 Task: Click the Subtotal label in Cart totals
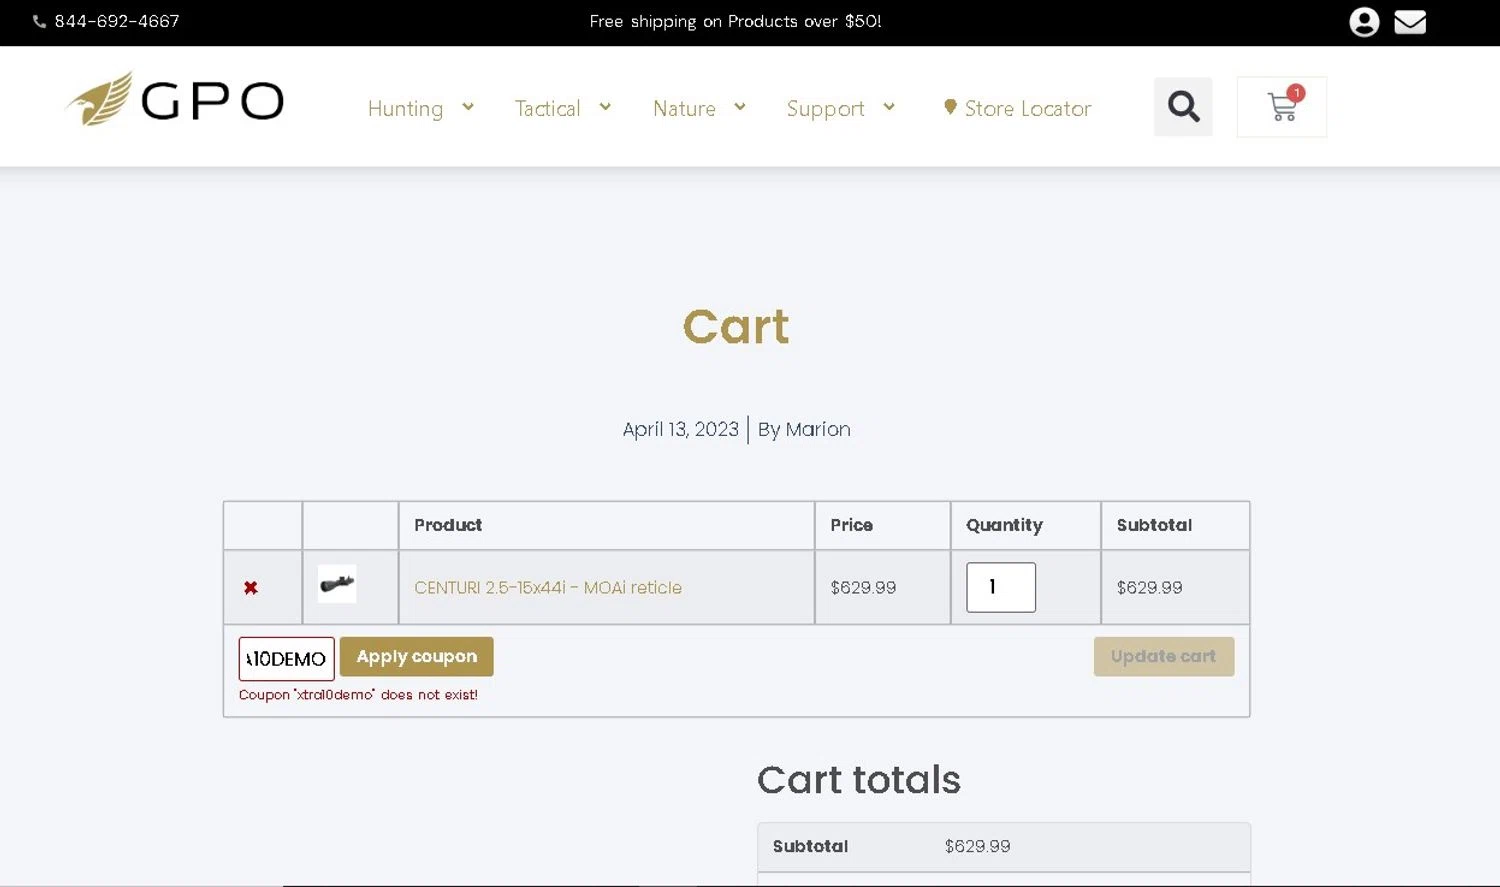pyautogui.click(x=810, y=847)
